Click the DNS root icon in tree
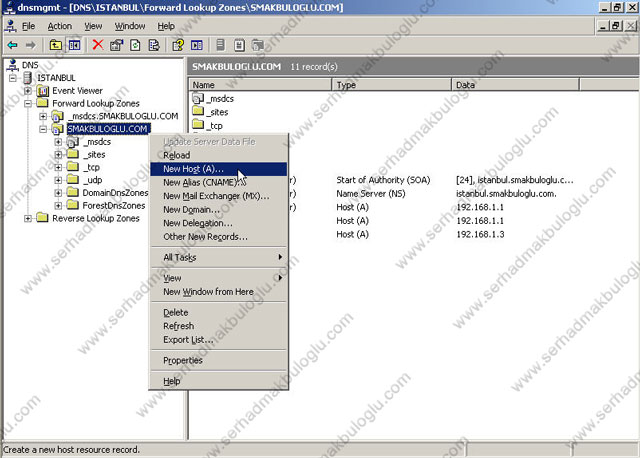Screen dimensions: 640x458 click(x=13, y=65)
